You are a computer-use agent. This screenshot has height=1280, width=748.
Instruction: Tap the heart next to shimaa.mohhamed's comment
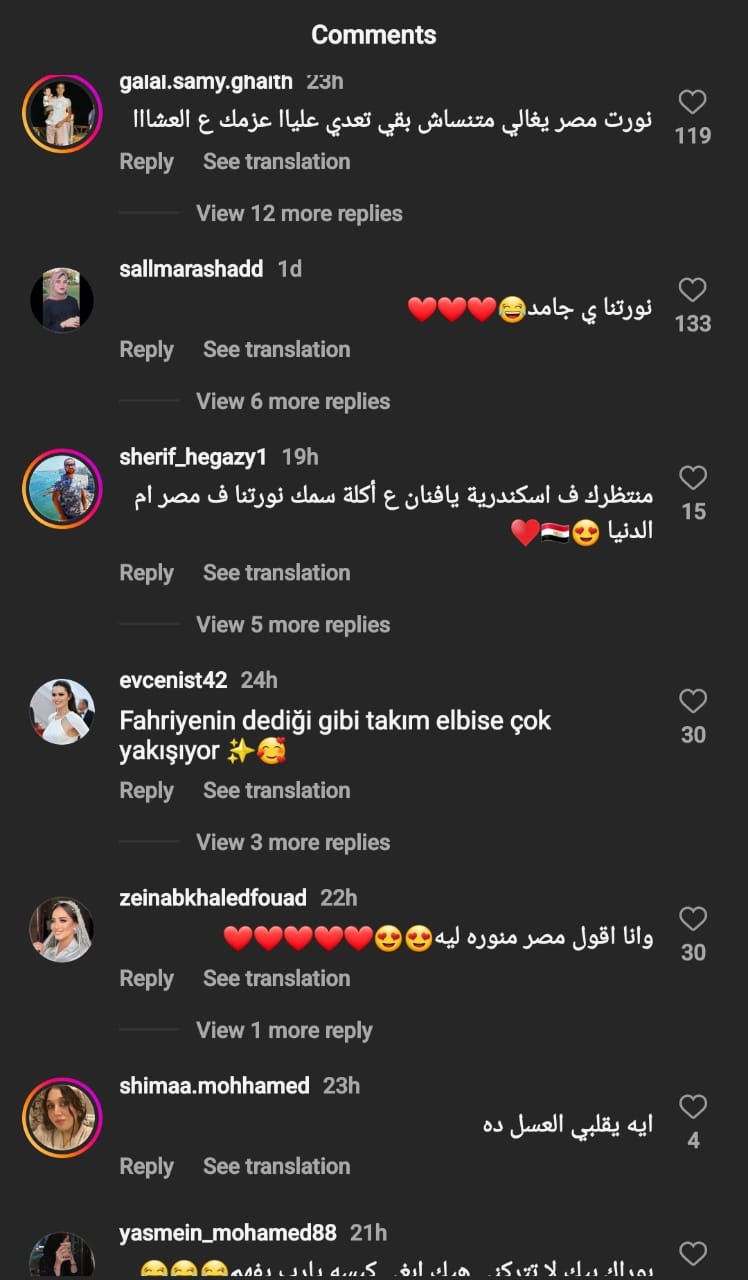click(693, 1107)
